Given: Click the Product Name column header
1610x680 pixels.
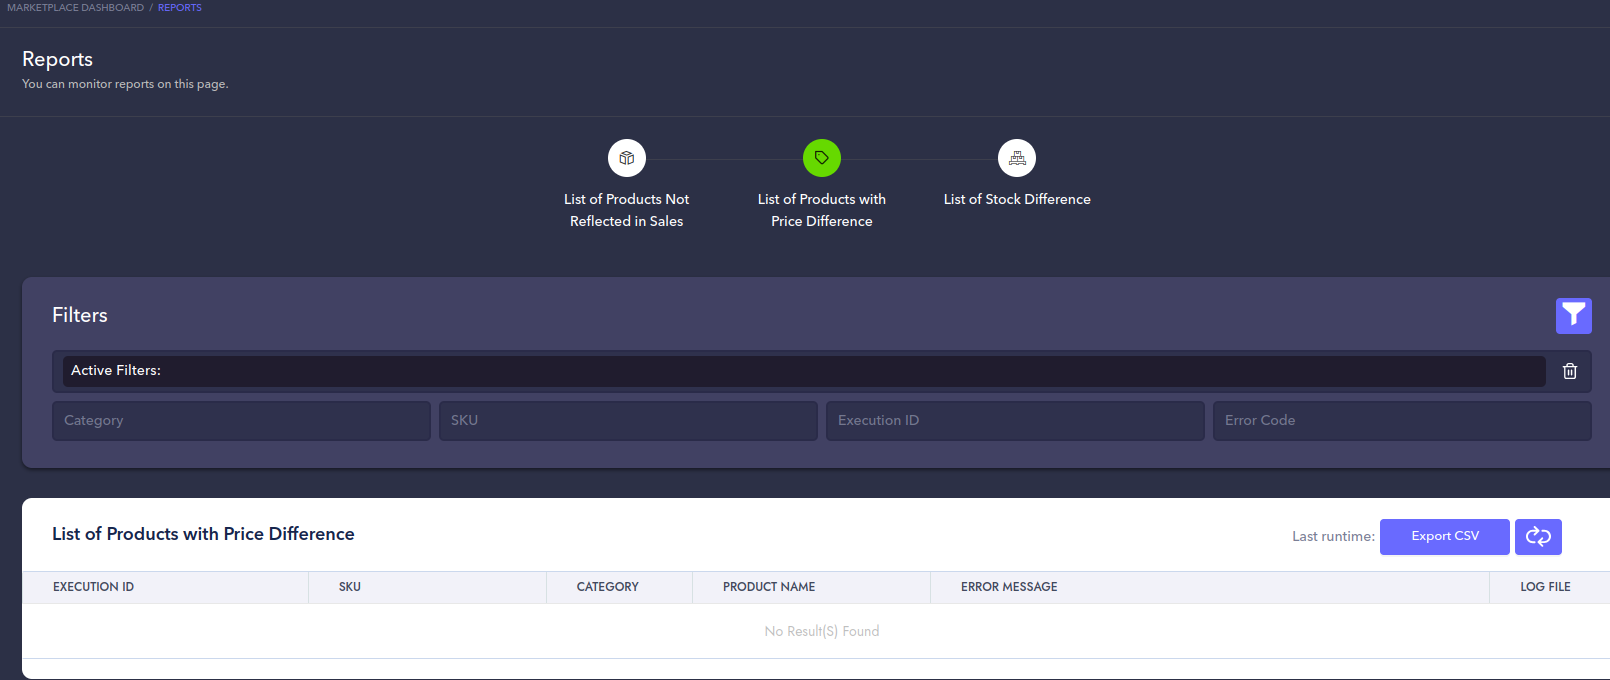Looking at the screenshot, I should tap(768, 587).
